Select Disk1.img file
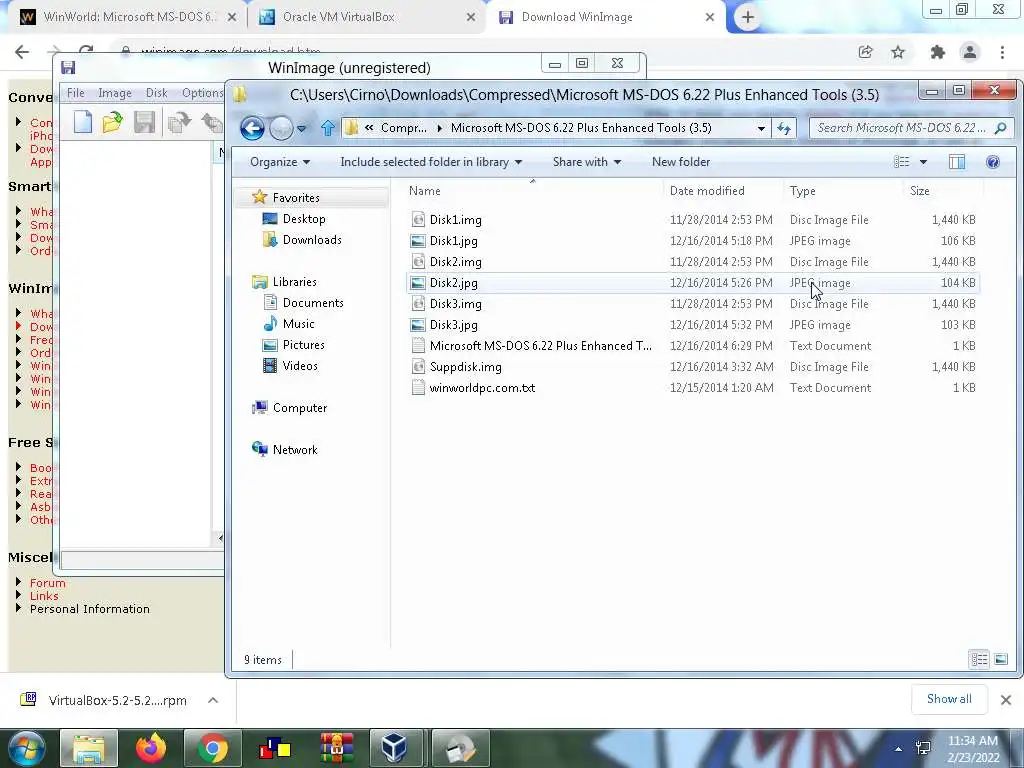Image resolution: width=1024 pixels, height=768 pixels. [455, 220]
